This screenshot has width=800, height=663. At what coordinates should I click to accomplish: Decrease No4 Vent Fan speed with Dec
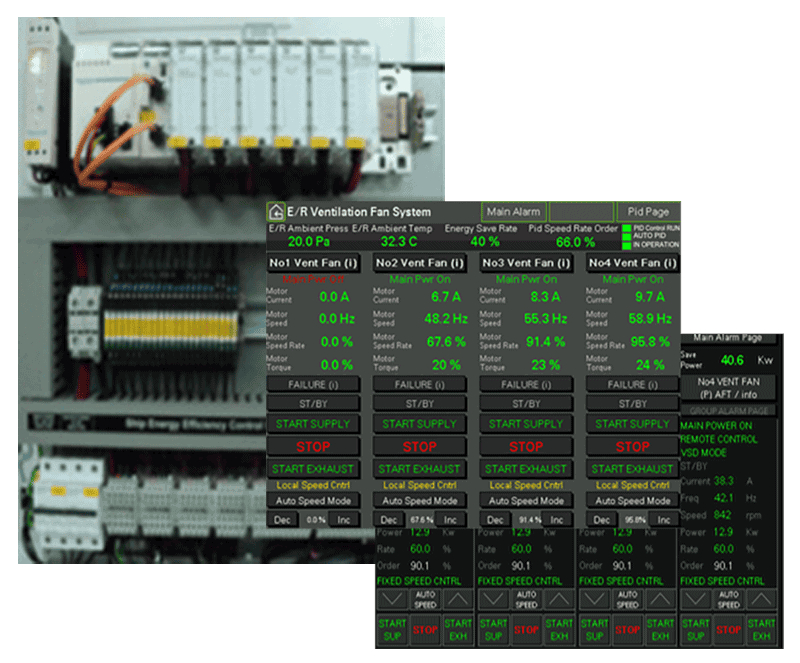pos(602,520)
